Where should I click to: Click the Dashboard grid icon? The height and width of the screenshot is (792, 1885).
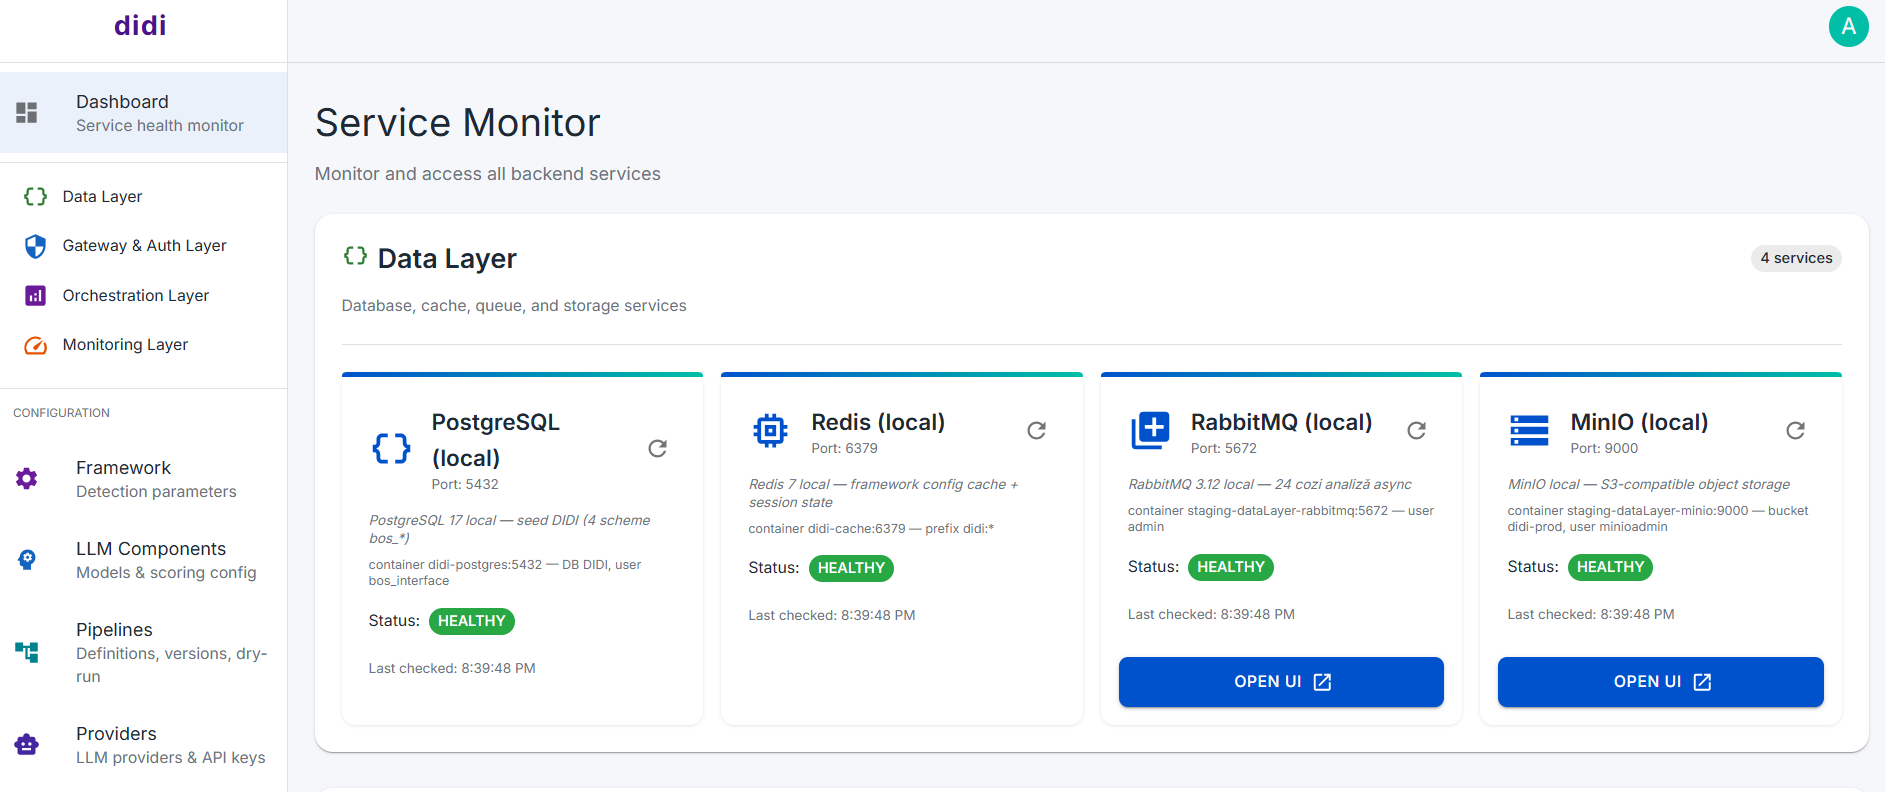point(27,112)
